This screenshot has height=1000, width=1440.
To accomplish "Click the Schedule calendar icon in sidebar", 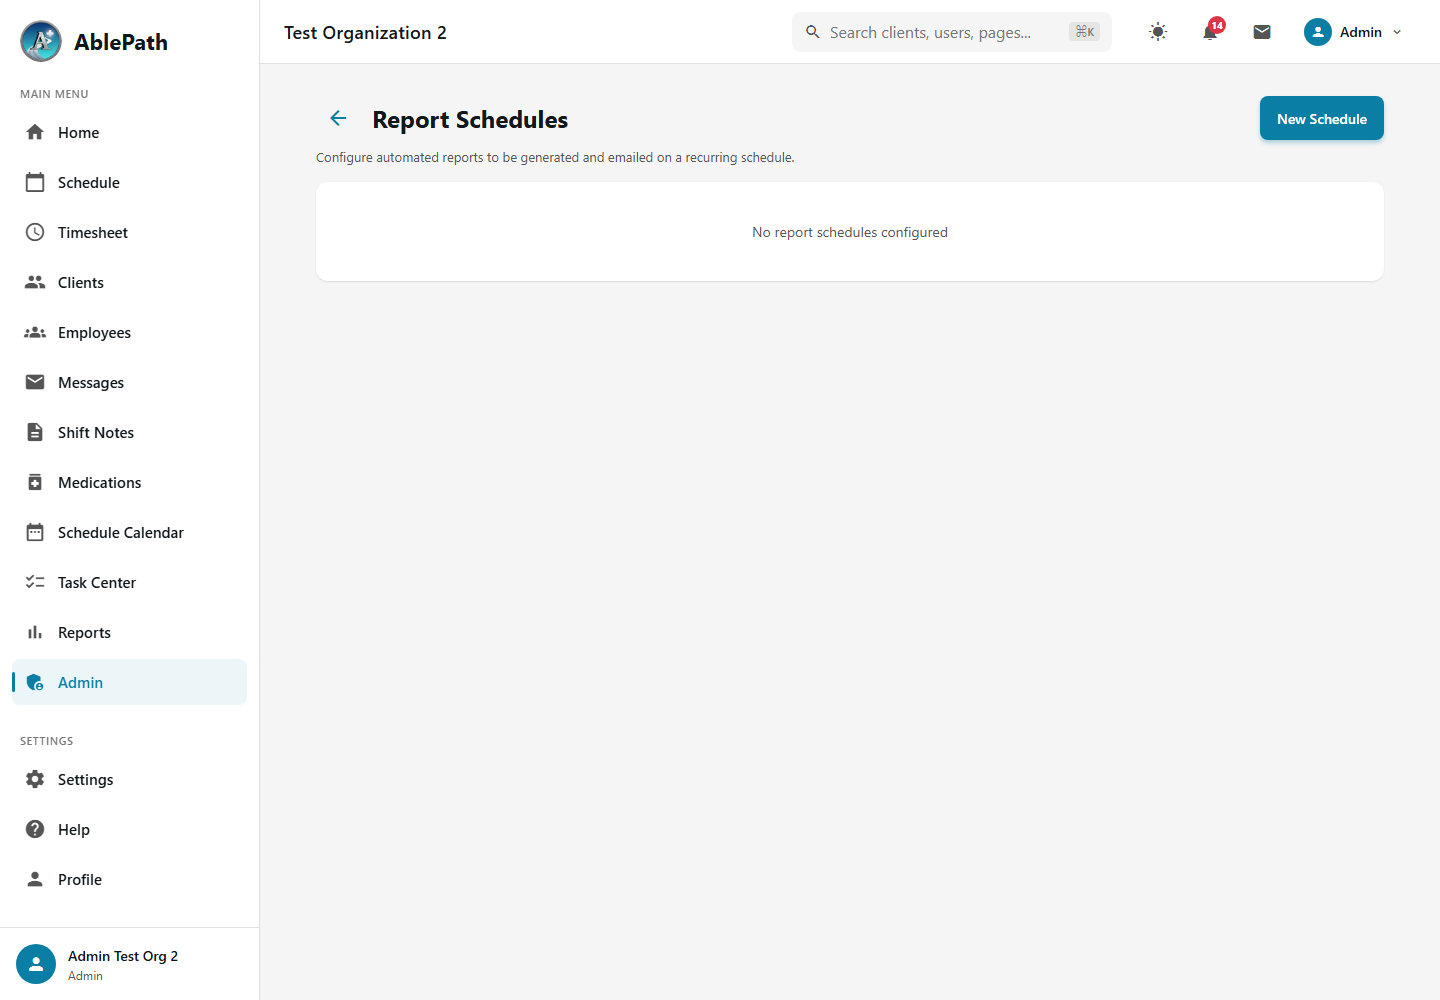I will 35,182.
